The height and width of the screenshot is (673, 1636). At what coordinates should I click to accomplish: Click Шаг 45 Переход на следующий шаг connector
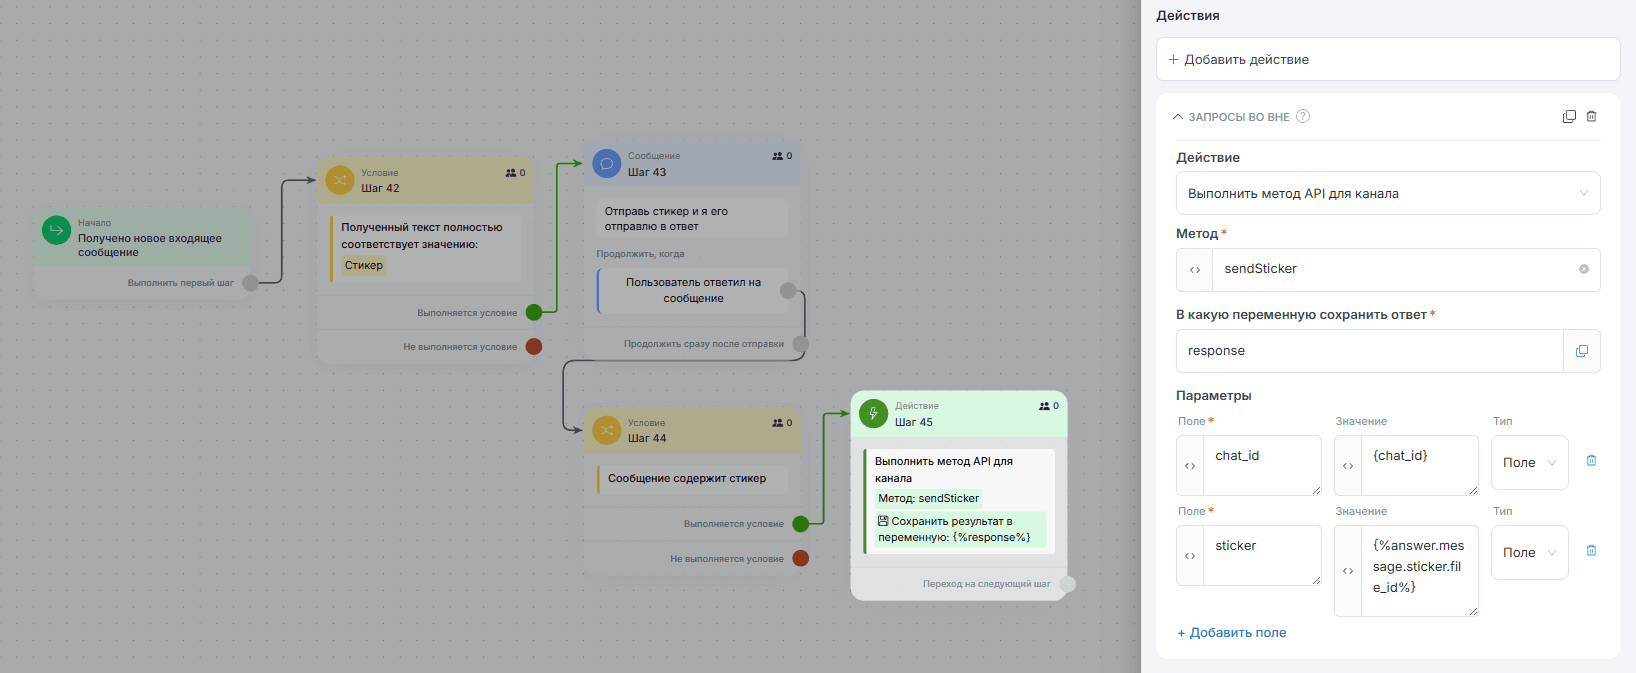[1067, 584]
